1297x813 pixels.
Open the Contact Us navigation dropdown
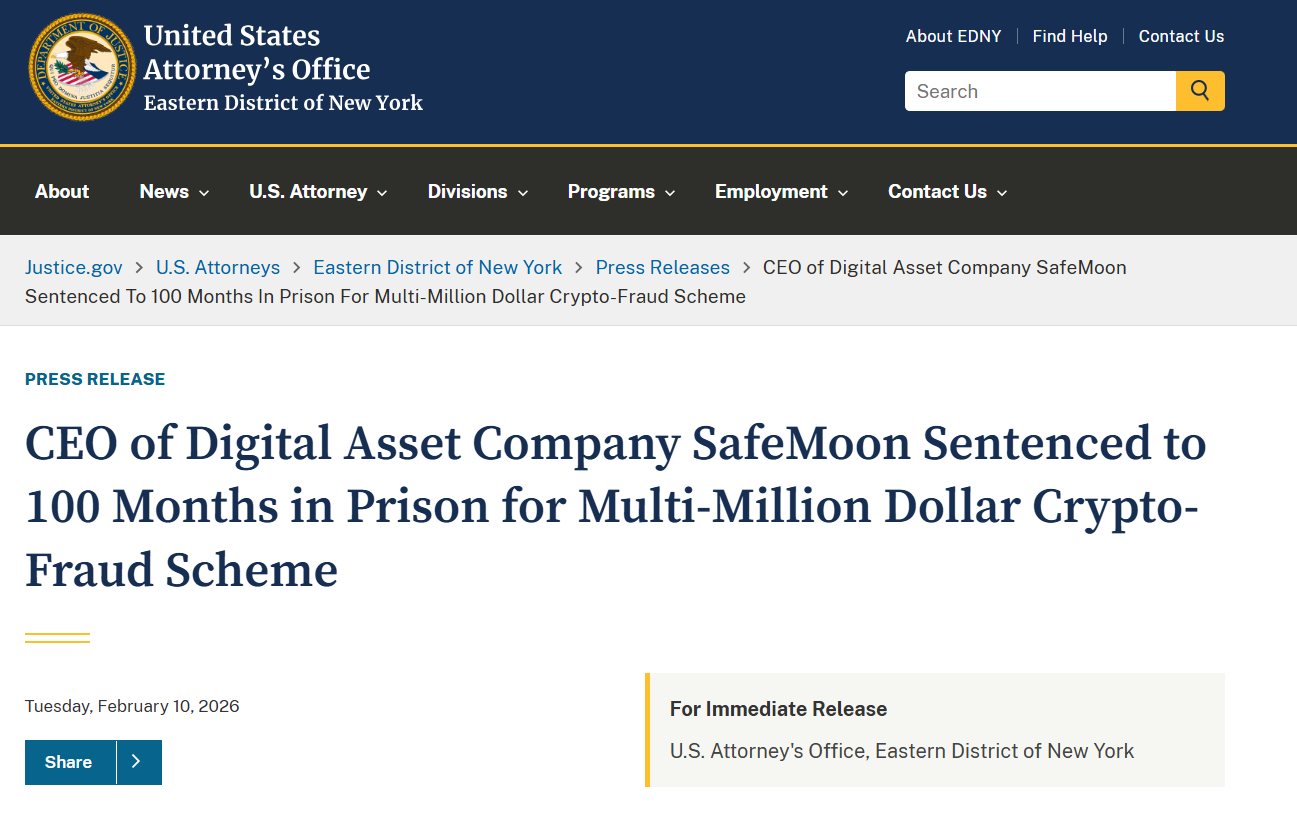pyautogui.click(x=947, y=192)
